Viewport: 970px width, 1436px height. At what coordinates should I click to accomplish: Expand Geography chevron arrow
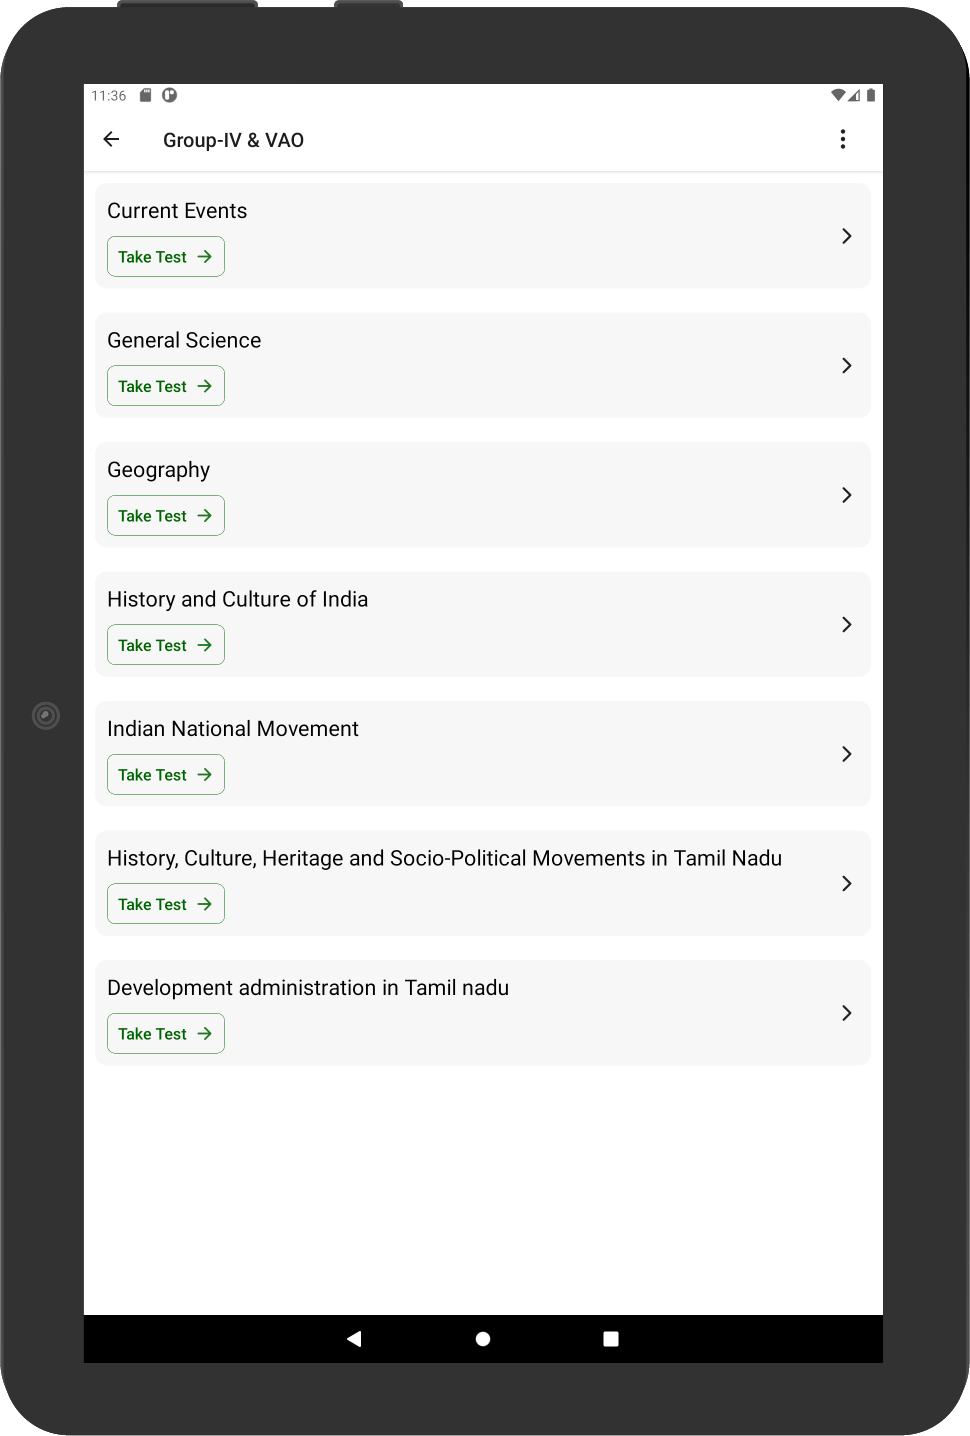846,495
